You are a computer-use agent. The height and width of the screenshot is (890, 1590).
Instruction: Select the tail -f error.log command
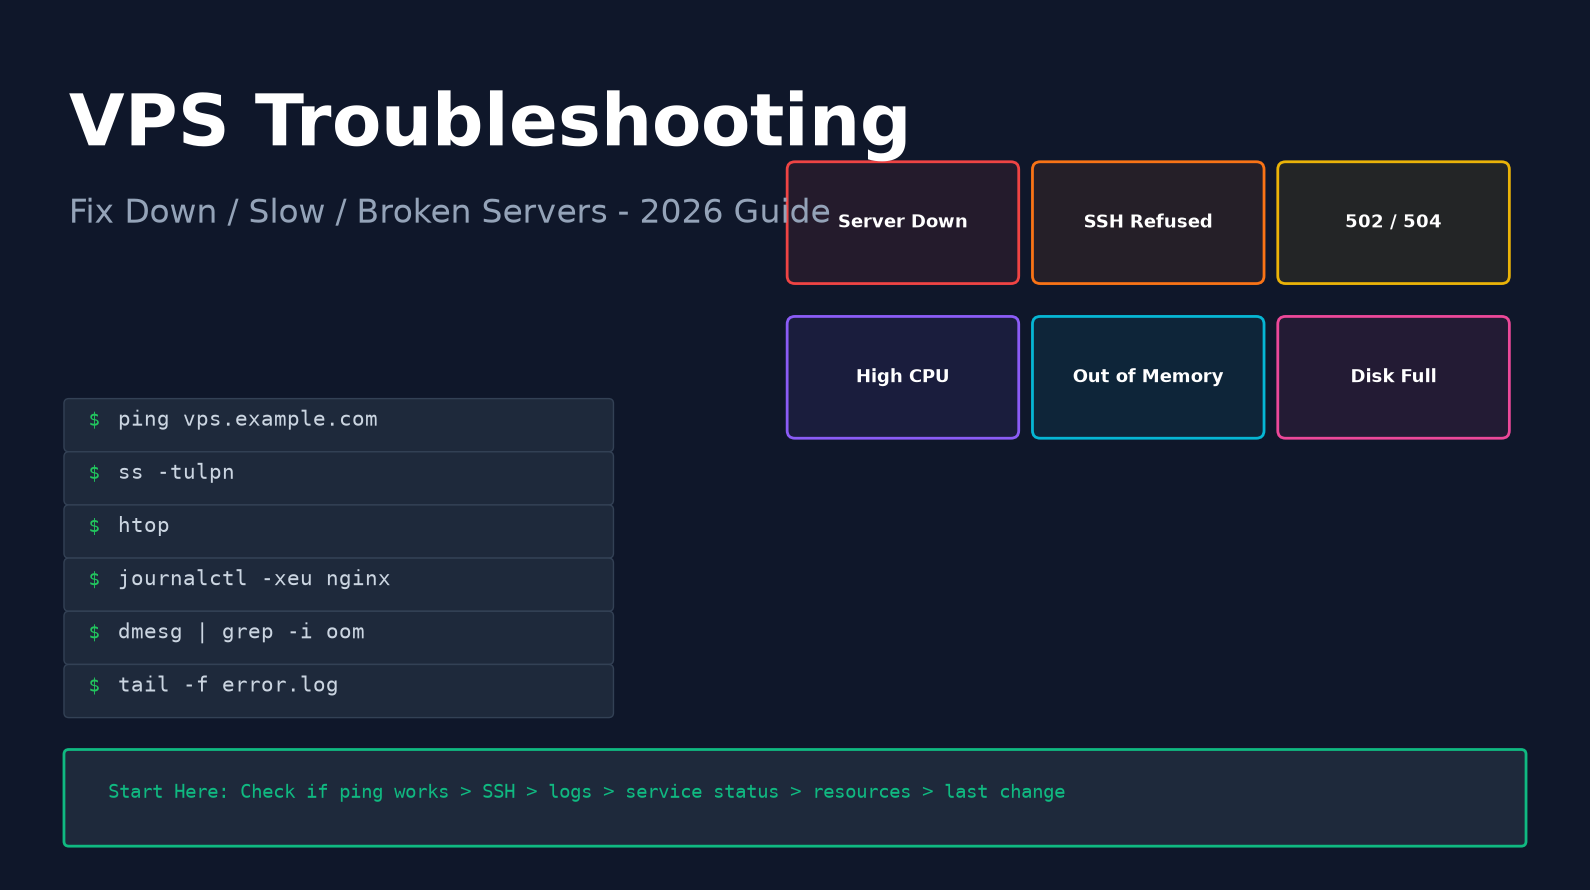[338, 691]
